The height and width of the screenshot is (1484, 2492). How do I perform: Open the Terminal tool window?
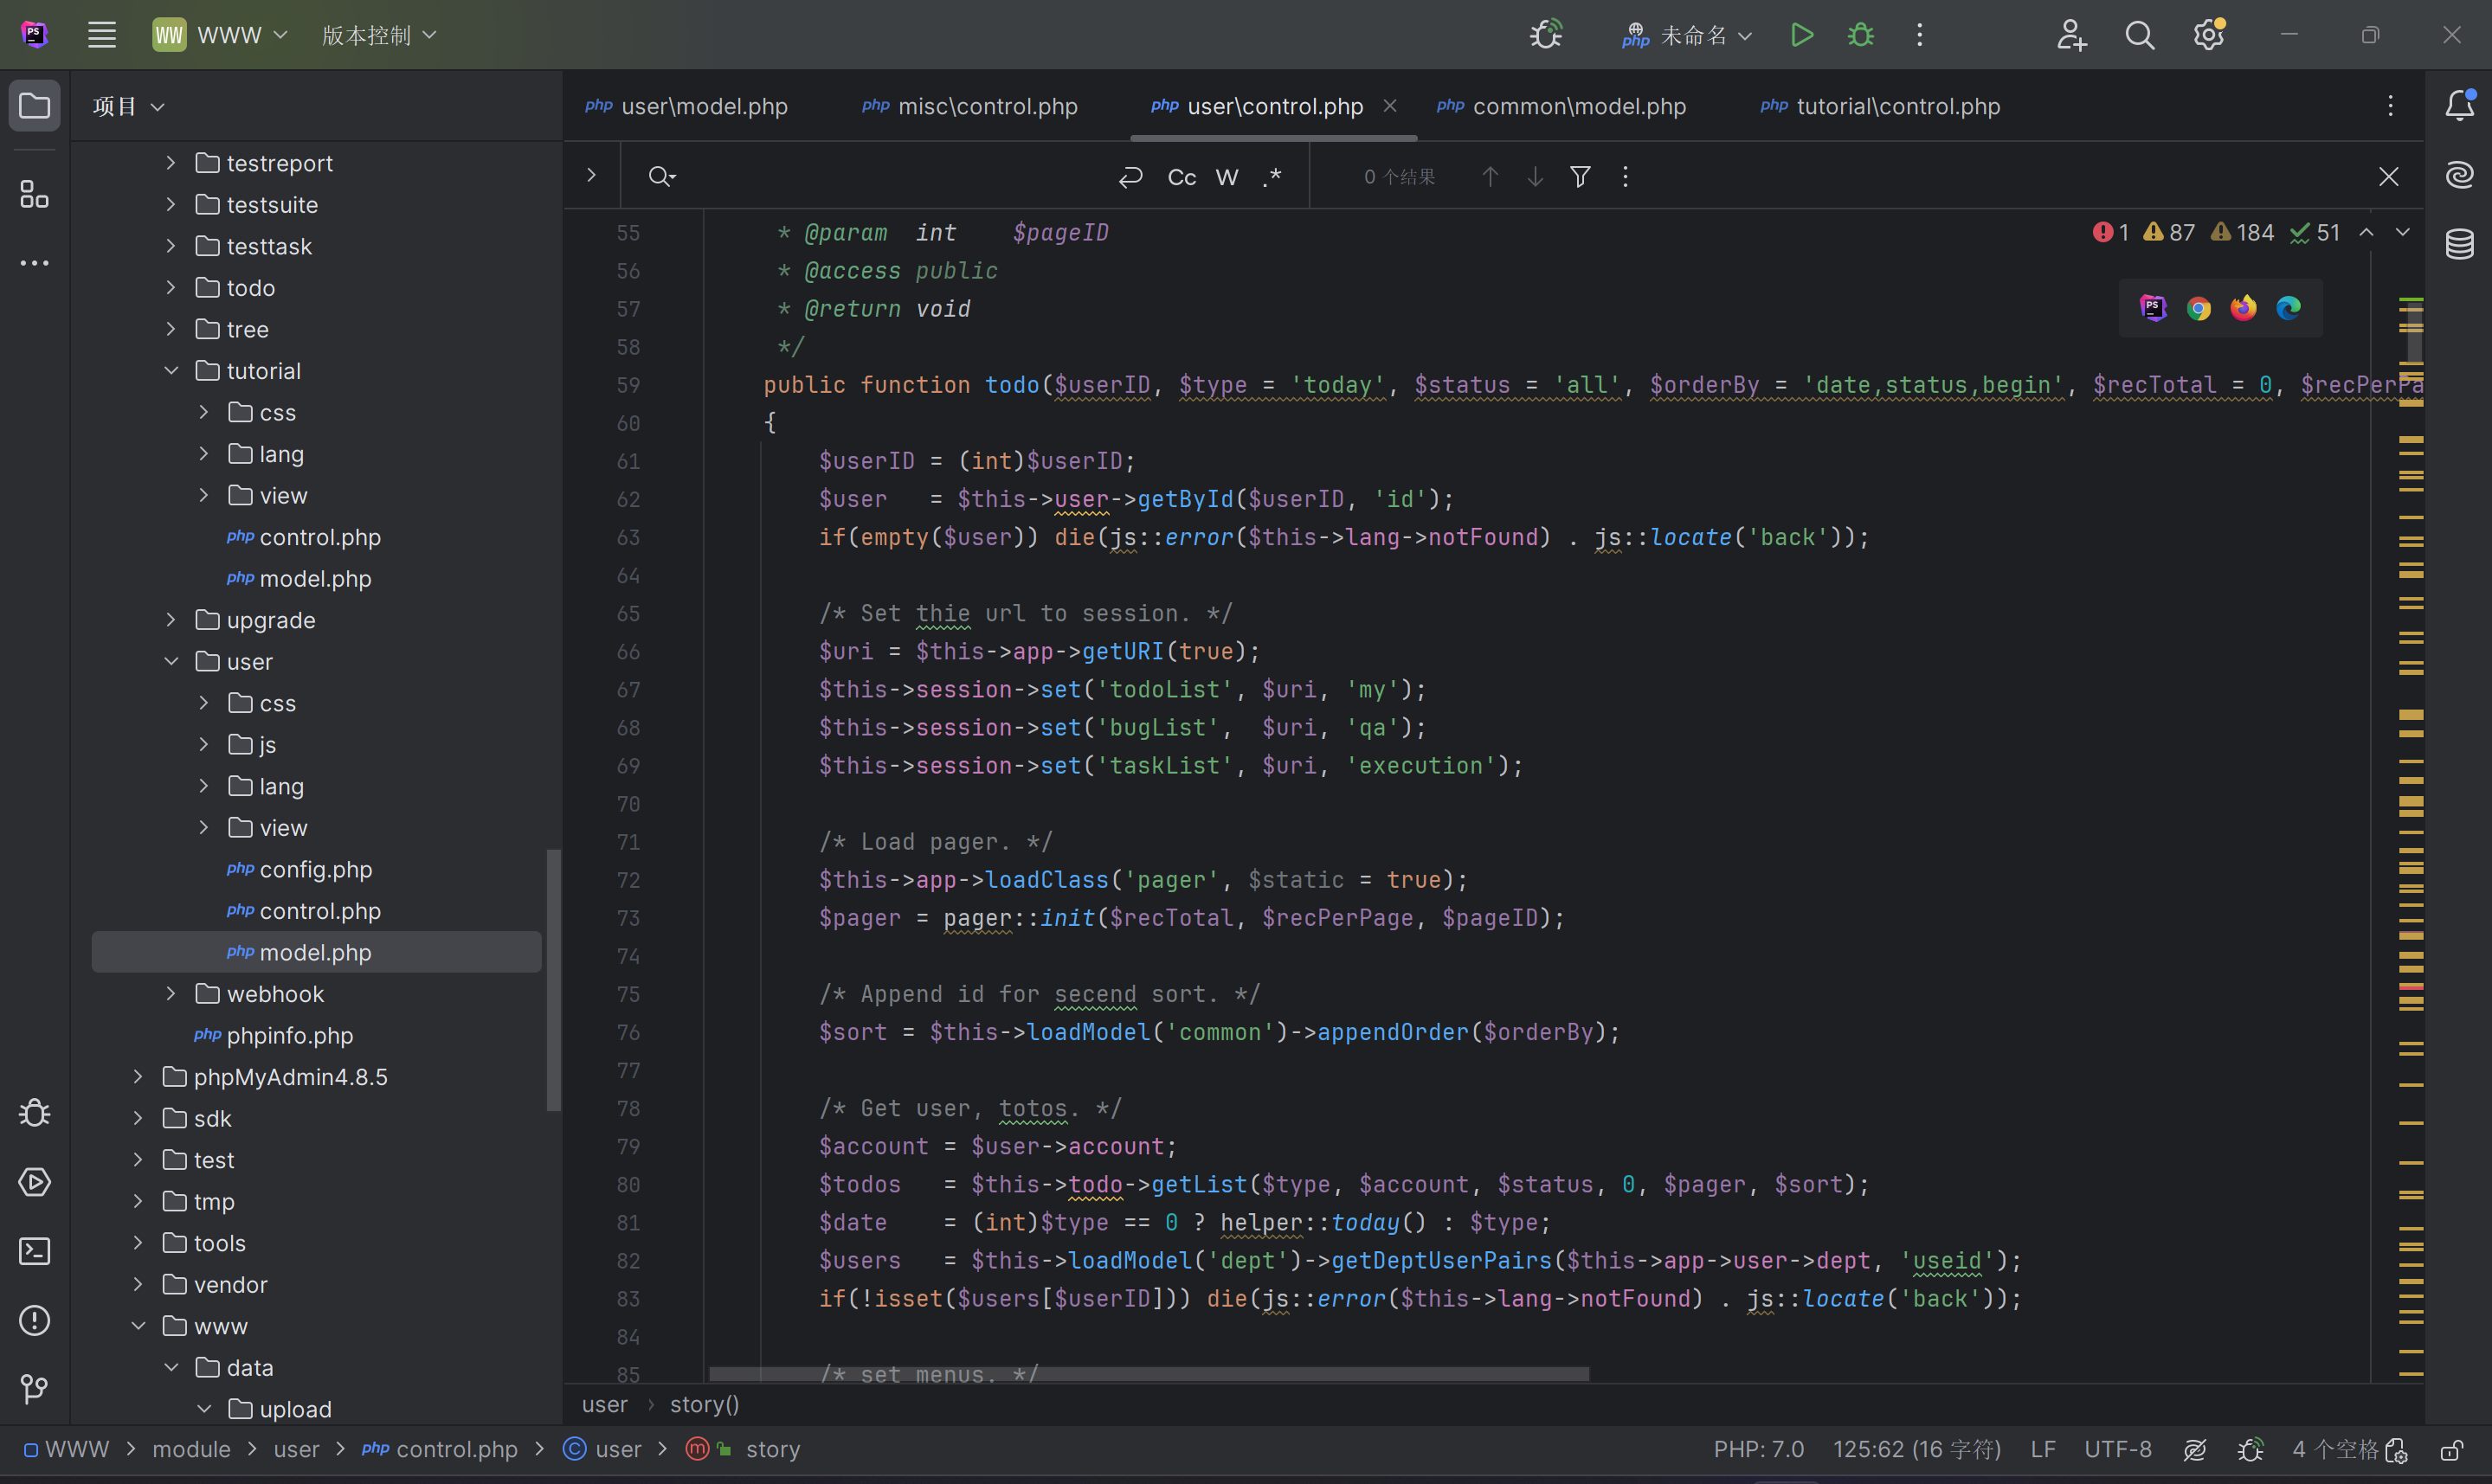coord(34,1251)
